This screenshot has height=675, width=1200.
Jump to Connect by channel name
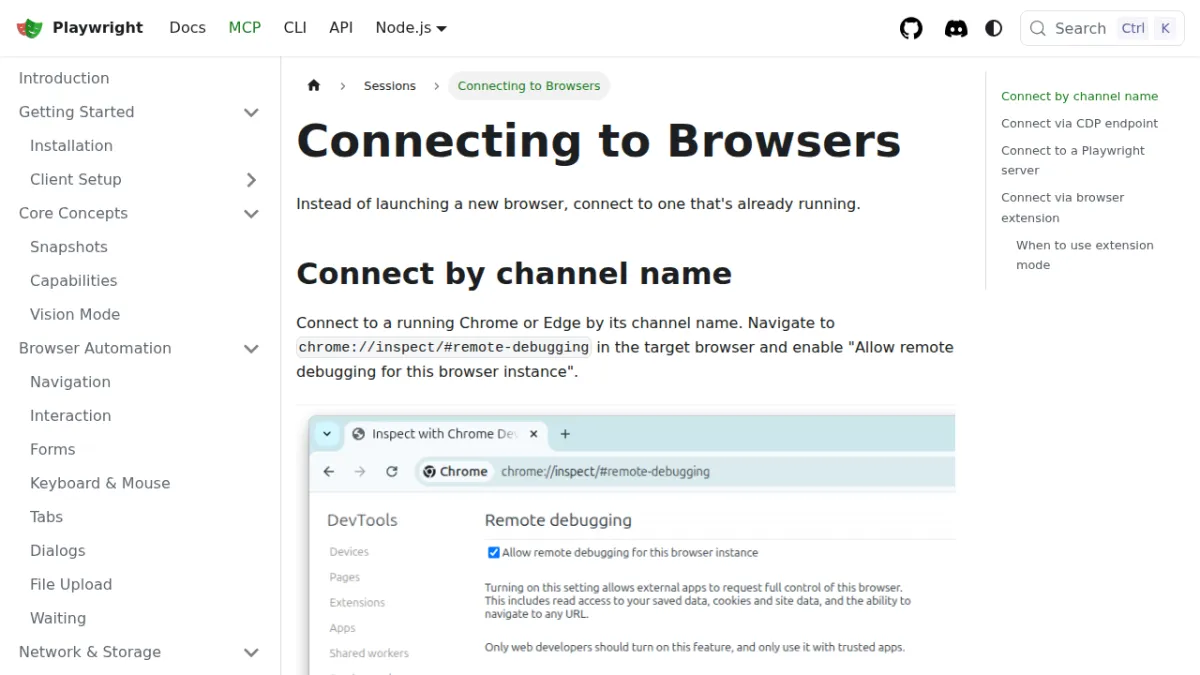click(x=1080, y=96)
